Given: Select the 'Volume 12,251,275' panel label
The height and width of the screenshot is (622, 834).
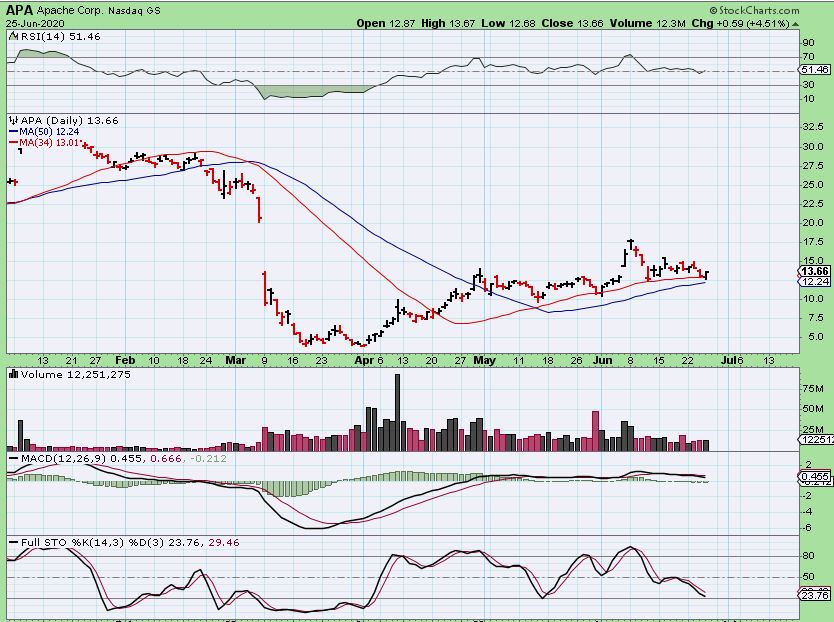Looking at the screenshot, I should (x=76, y=374).
